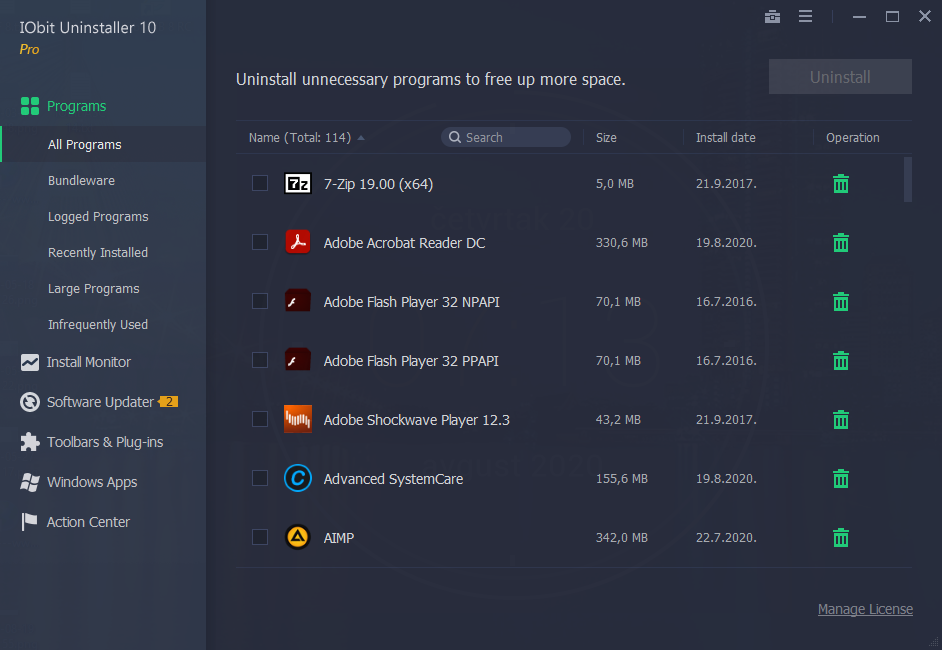Image resolution: width=942 pixels, height=650 pixels.
Task: Click the Windows Apps logo icon
Action: click(x=29, y=482)
